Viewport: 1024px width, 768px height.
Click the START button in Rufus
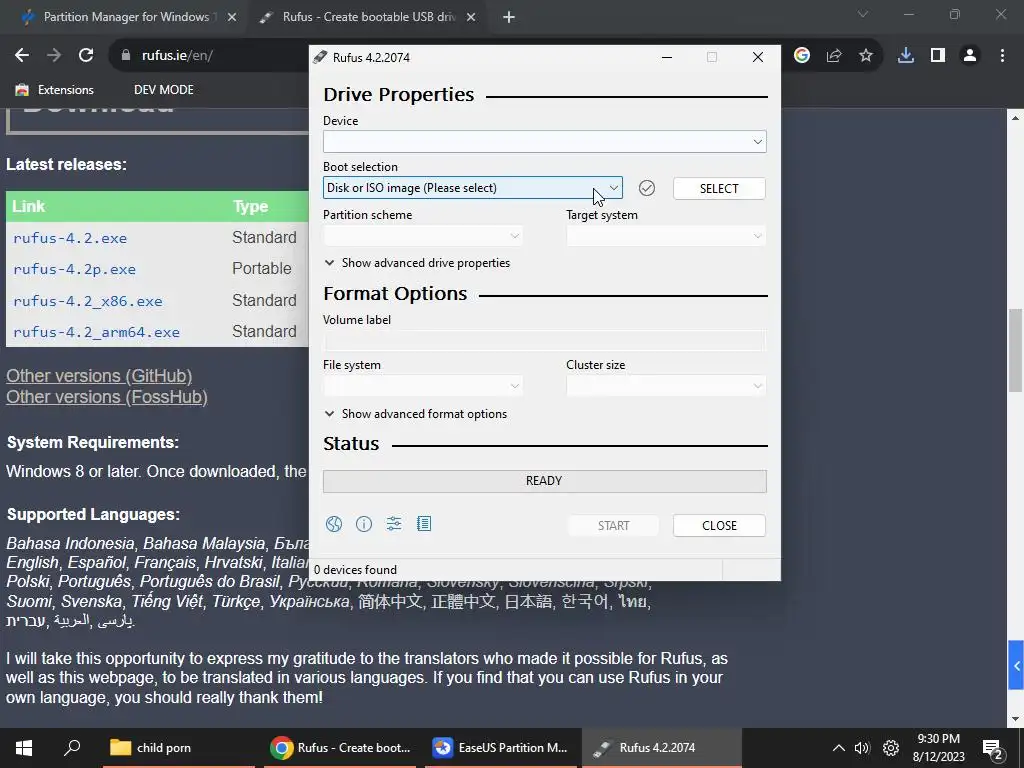click(613, 526)
